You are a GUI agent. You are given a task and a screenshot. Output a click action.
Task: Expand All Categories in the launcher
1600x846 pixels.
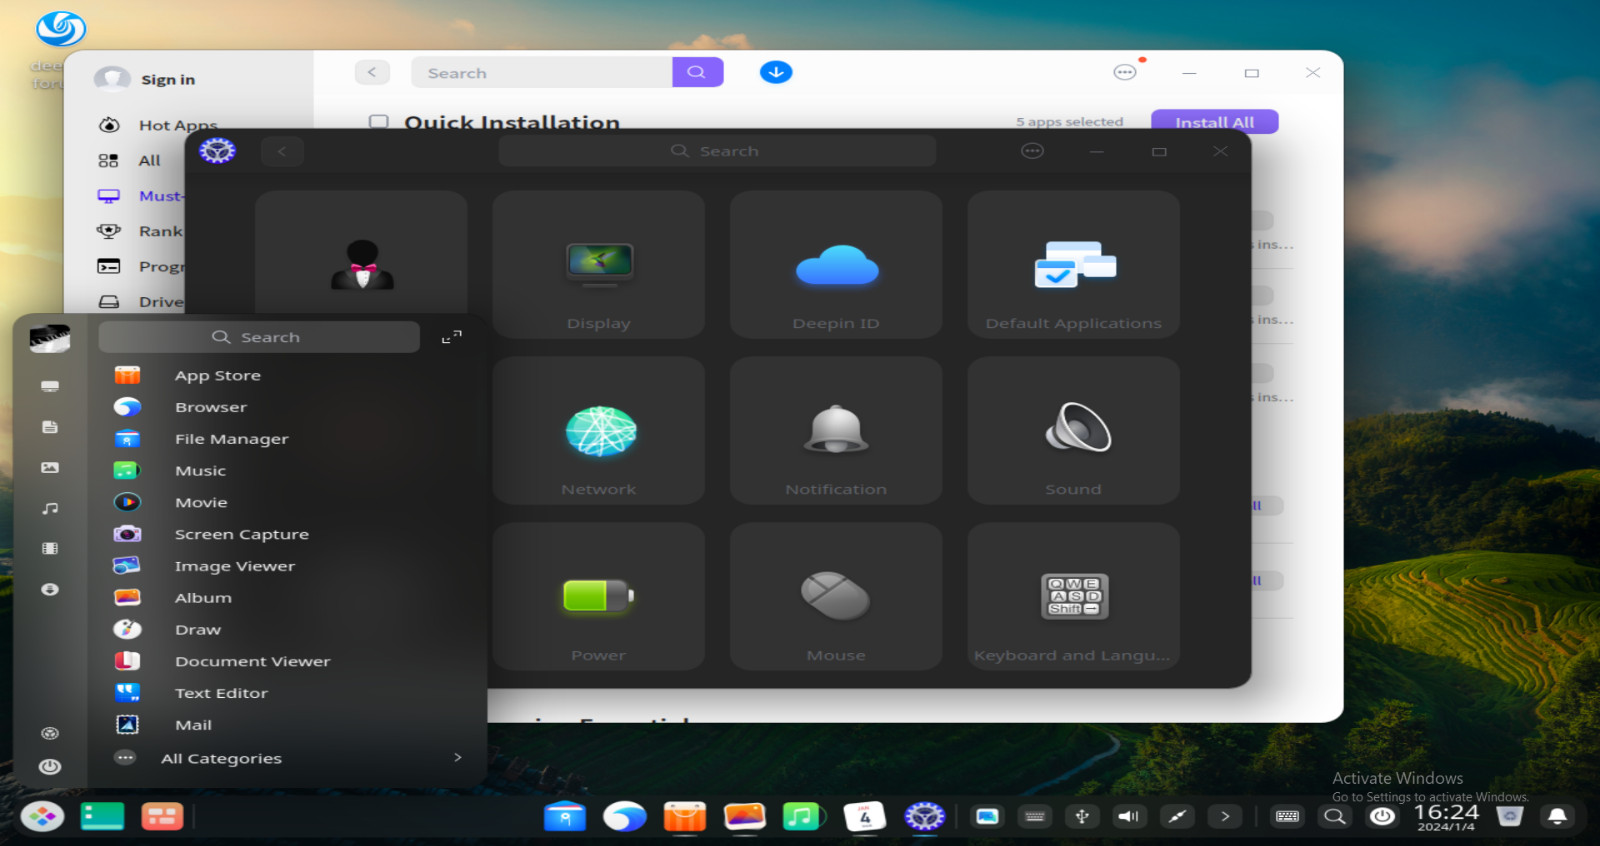(x=288, y=758)
